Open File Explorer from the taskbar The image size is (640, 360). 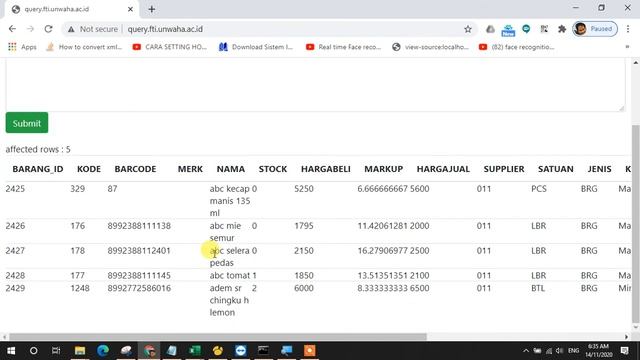click(80, 351)
